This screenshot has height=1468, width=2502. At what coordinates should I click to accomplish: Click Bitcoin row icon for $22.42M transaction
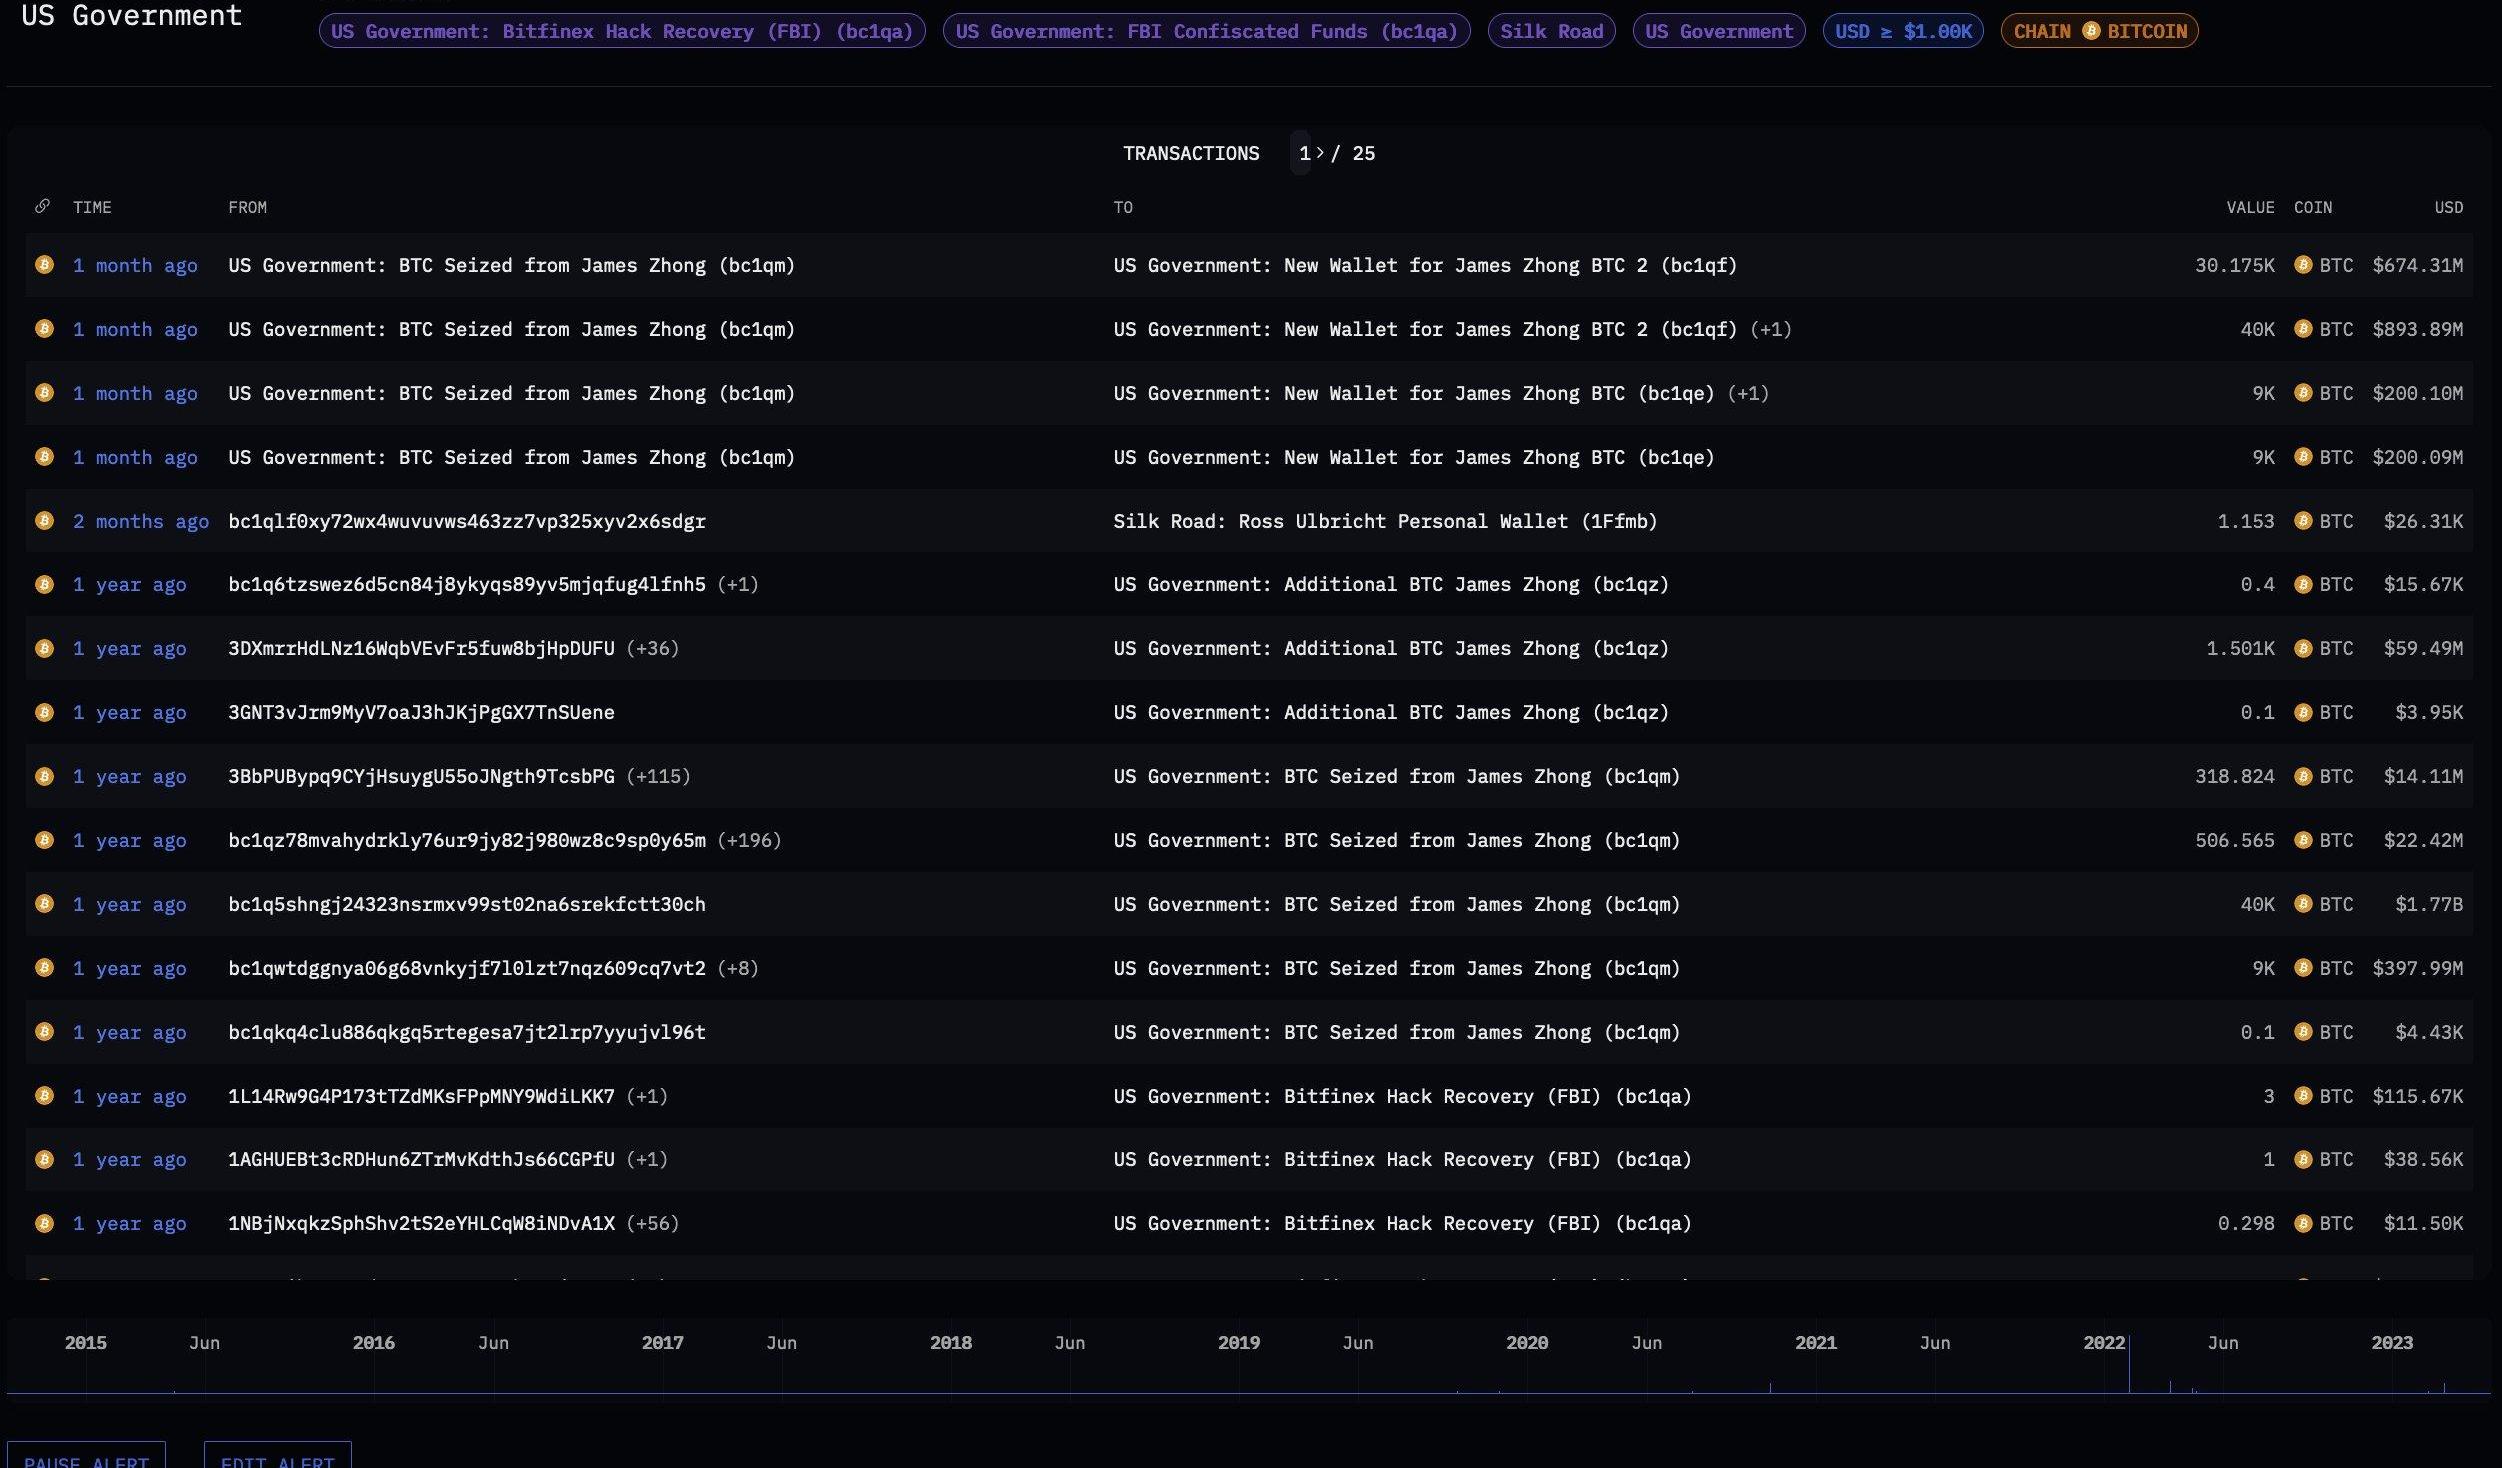tap(44, 840)
